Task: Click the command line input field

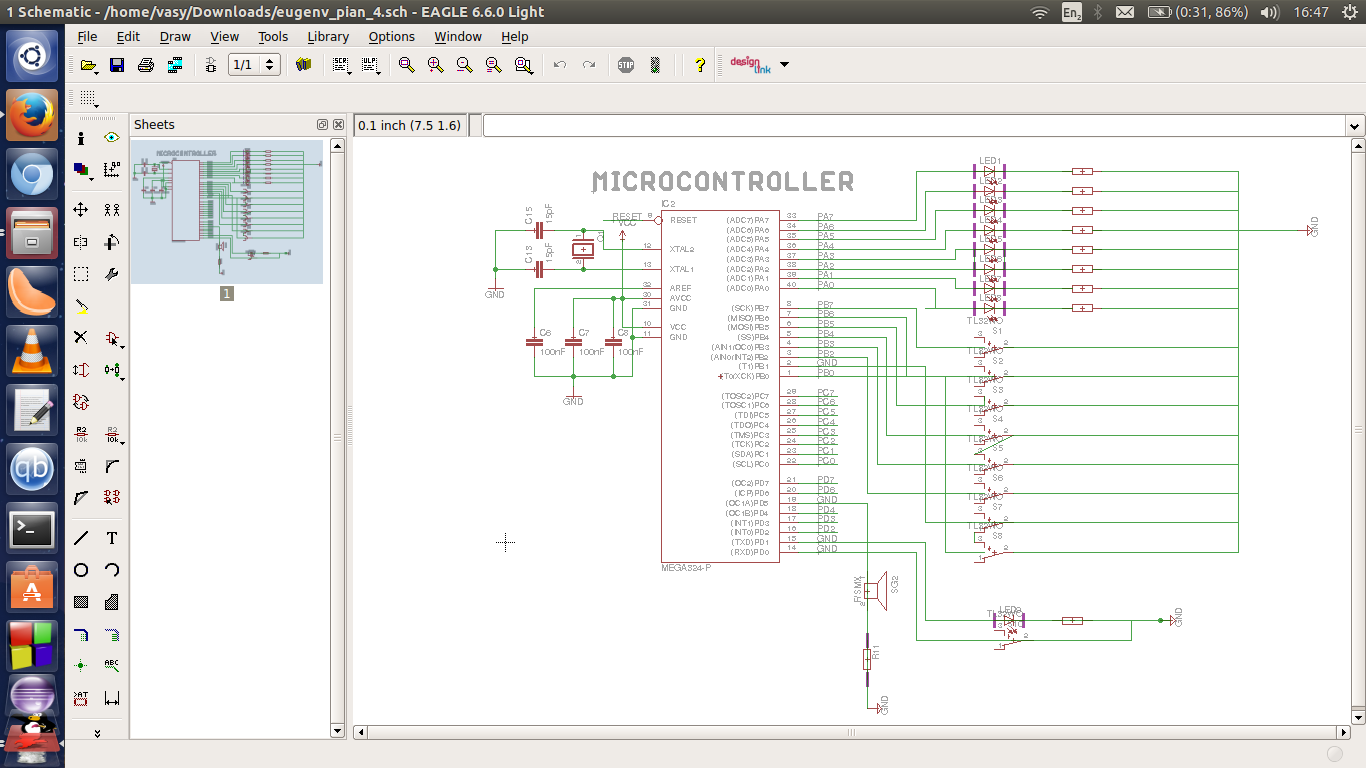Action: pyautogui.click(x=914, y=126)
